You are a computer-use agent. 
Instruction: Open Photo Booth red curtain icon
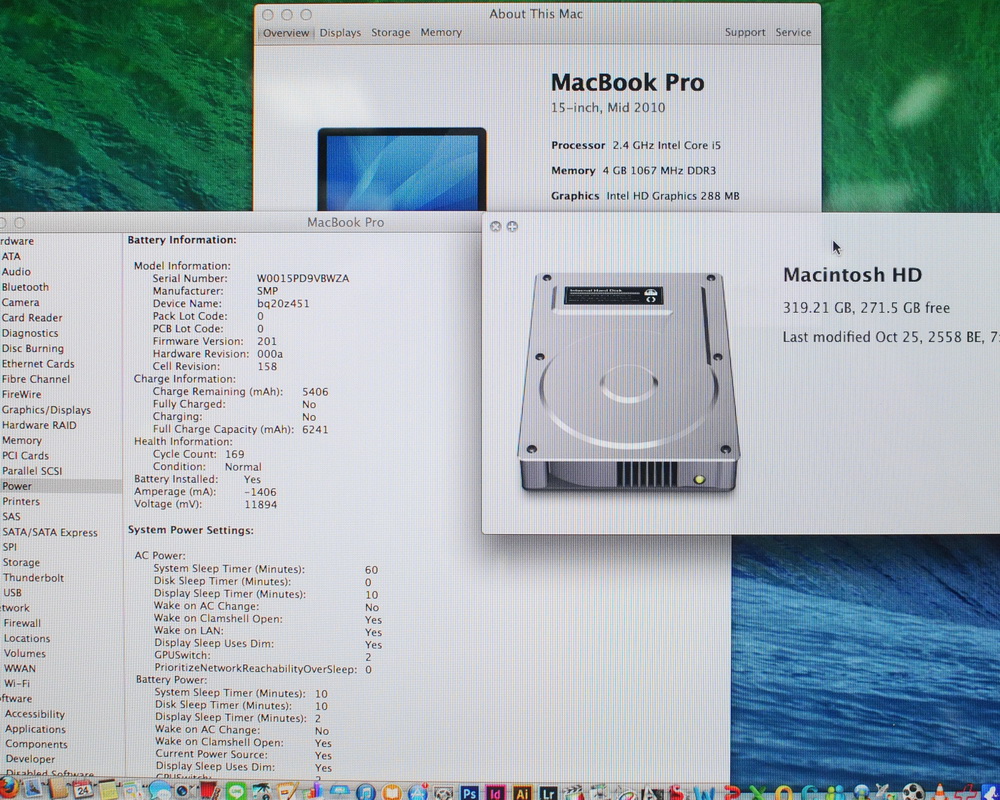tap(208, 790)
